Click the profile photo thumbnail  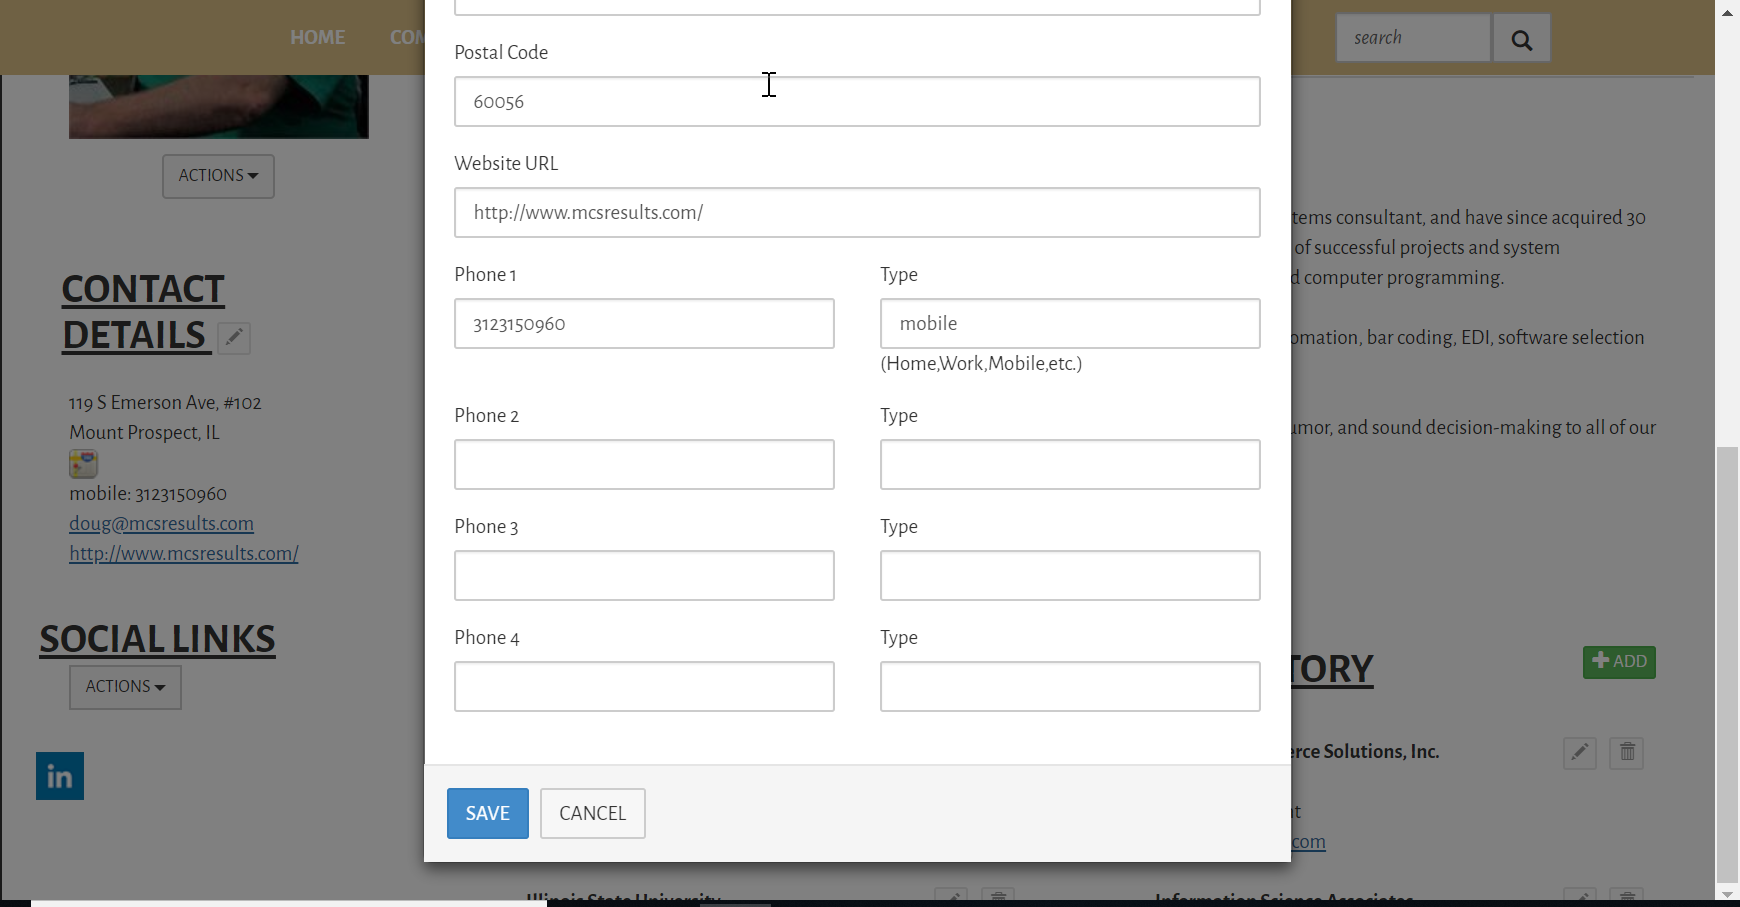coord(219,106)
